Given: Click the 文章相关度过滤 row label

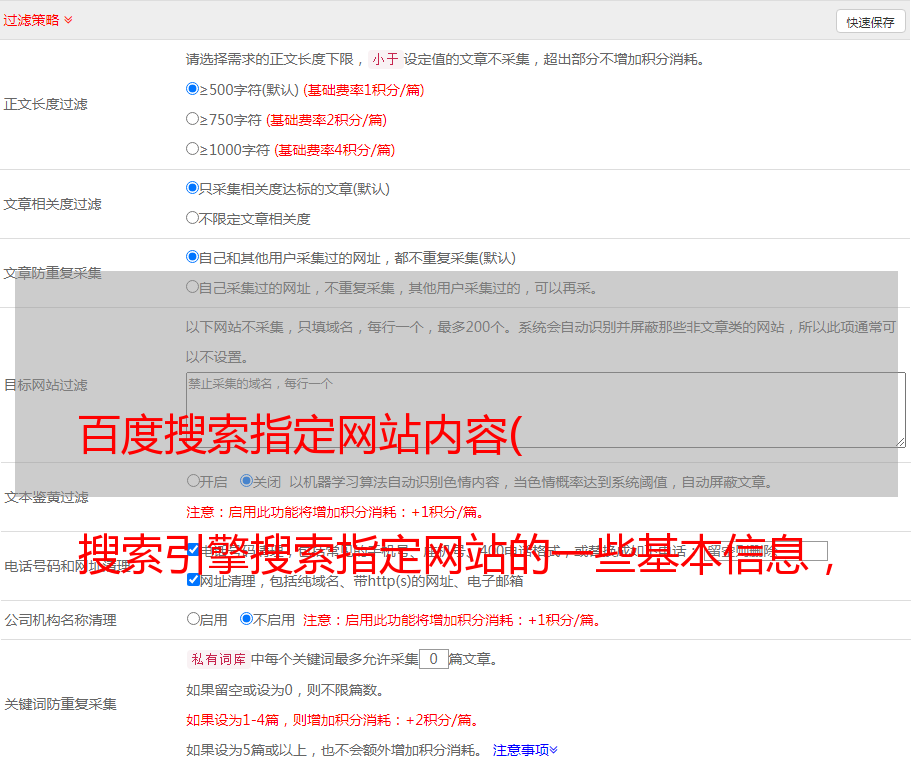Looking at the screenshot, I should (53, 204).
